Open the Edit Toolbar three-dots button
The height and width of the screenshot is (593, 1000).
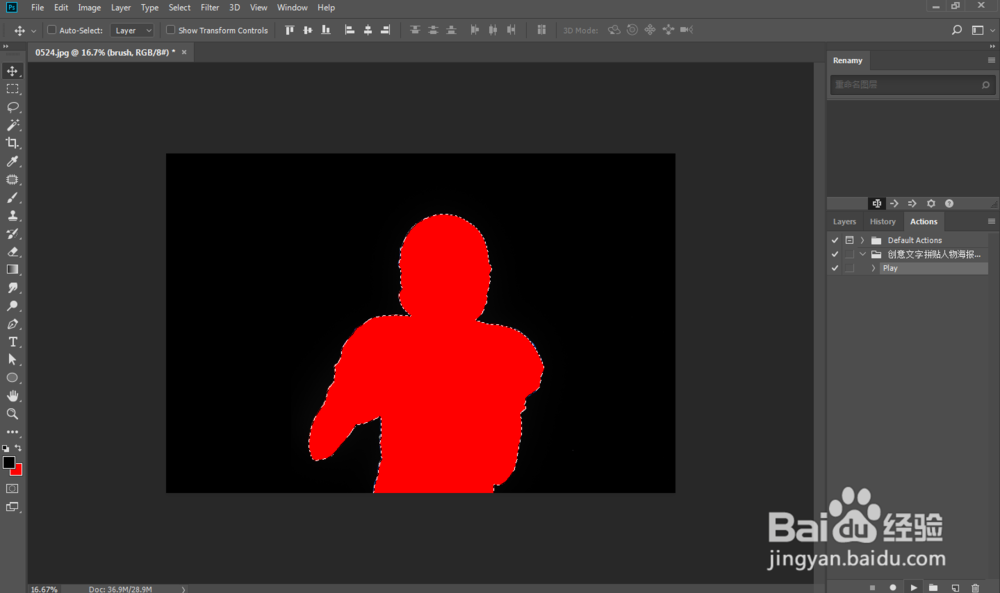pyautogui.click(x=12, y=432)
